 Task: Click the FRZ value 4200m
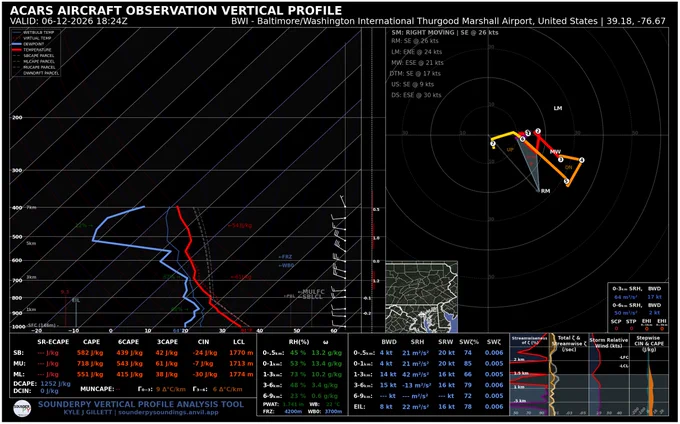[293, 411]
